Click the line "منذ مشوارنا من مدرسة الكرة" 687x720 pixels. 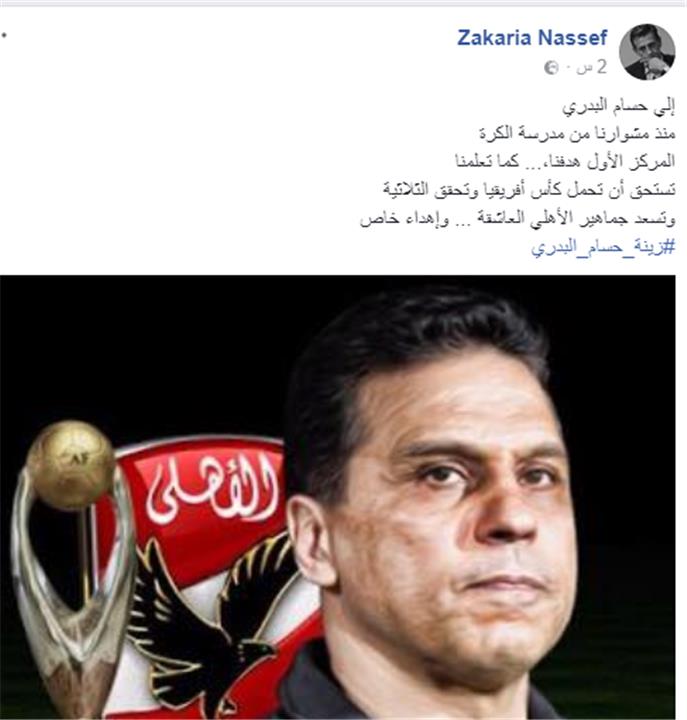577,134
